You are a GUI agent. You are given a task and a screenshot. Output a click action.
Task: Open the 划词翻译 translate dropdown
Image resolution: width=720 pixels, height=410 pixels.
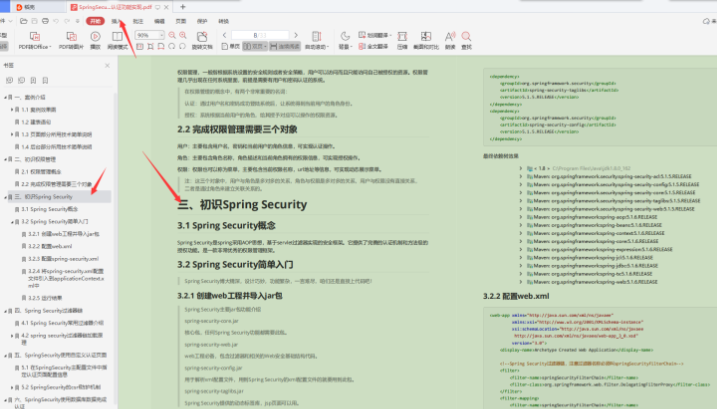375,35
